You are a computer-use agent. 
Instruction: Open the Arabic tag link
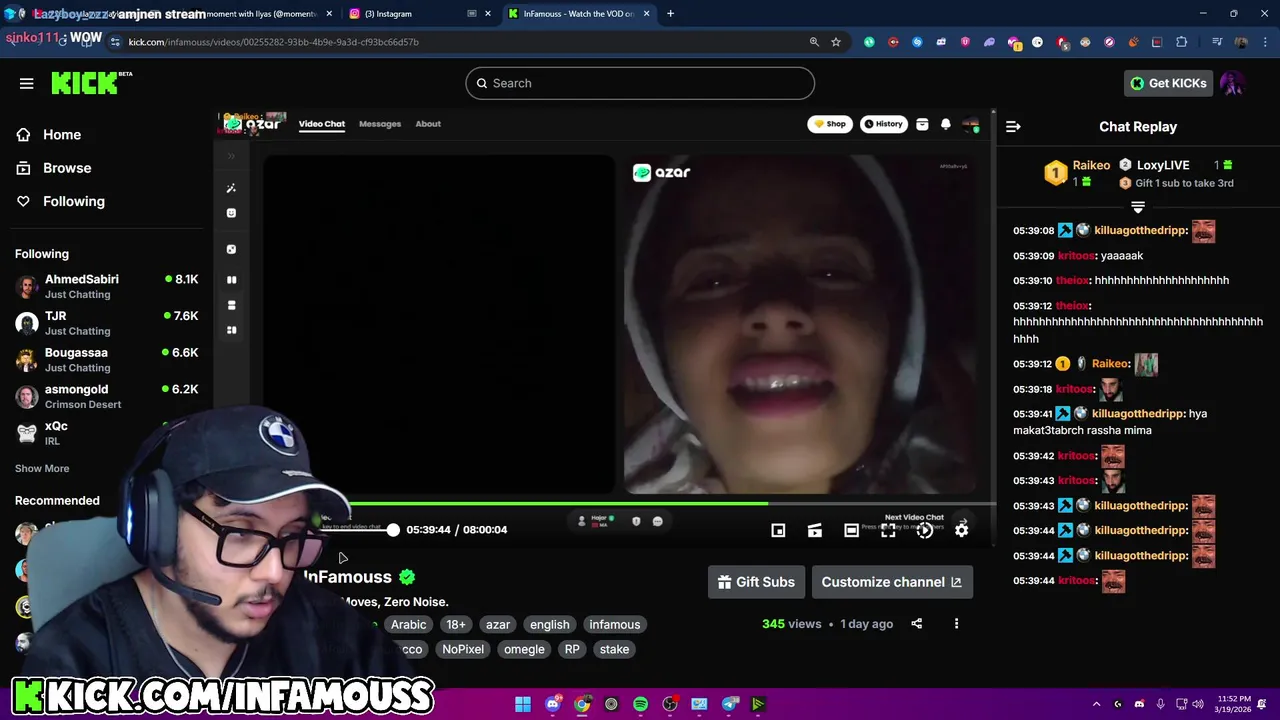click(x=408, y=624)
